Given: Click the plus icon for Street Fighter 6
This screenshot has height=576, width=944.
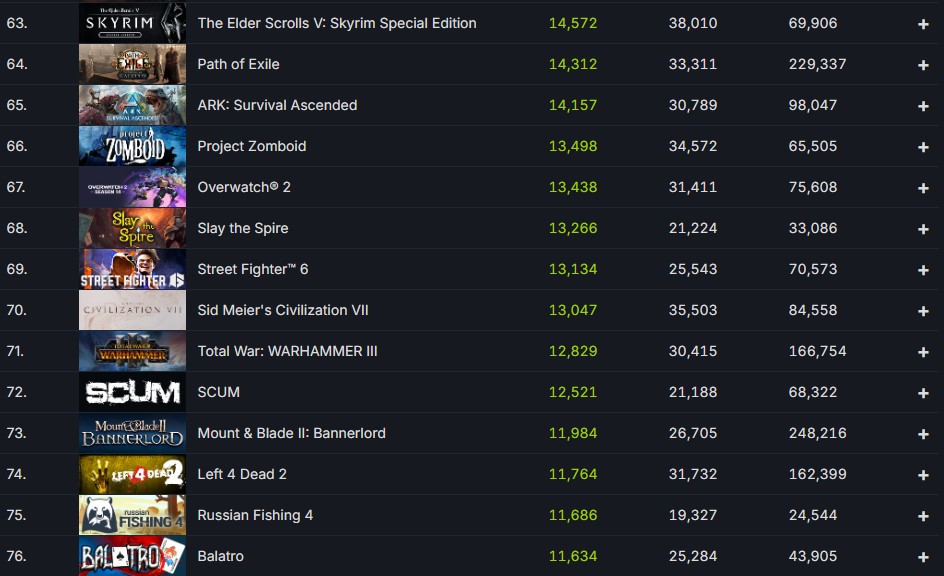Looking at the screenshot, I should click(x=923, y=270).
